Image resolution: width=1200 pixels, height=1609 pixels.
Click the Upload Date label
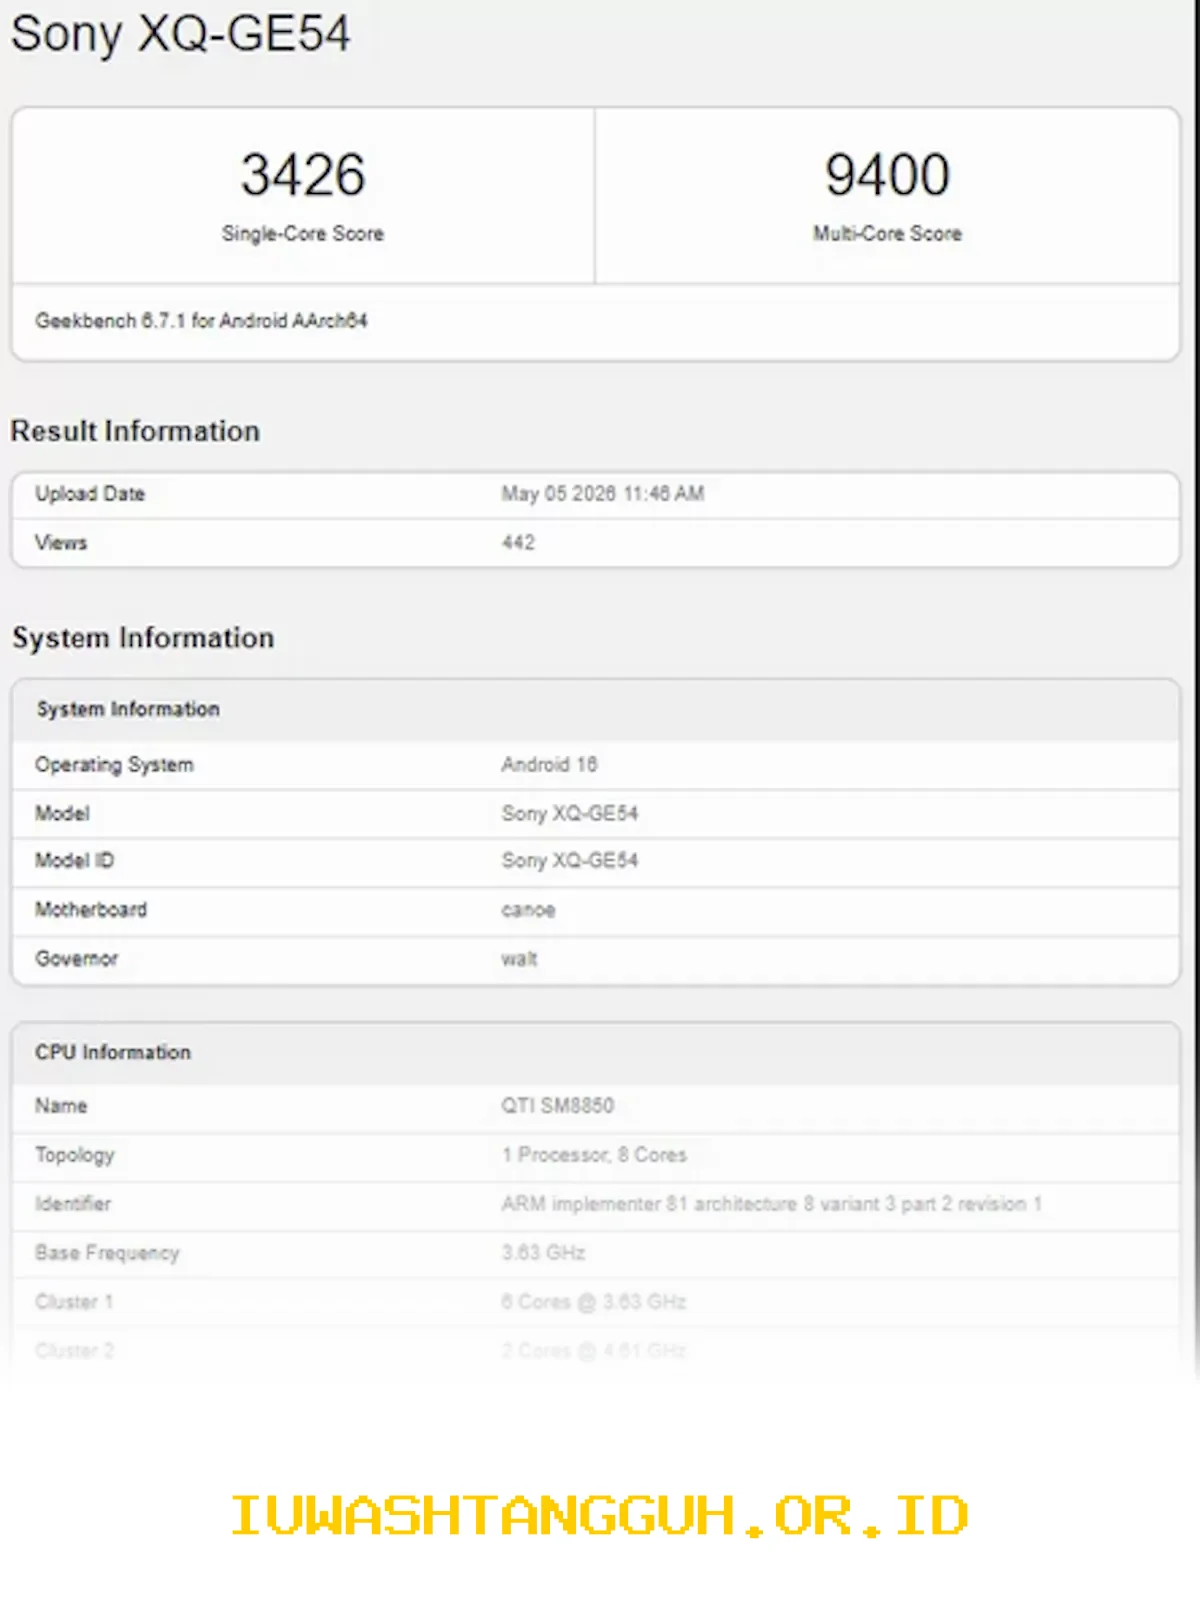coord(90,494)
